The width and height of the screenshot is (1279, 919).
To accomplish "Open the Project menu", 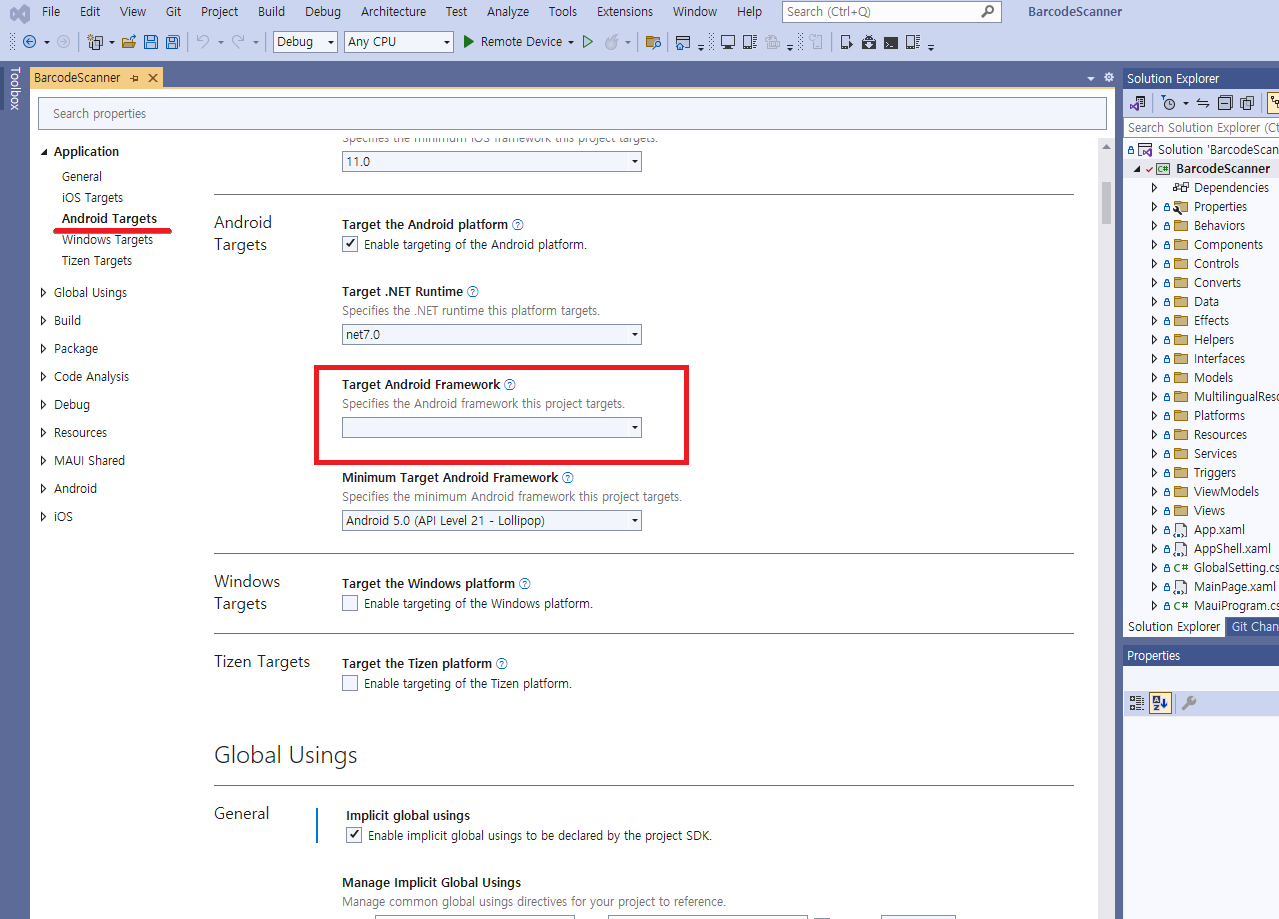I will (219, 12).
